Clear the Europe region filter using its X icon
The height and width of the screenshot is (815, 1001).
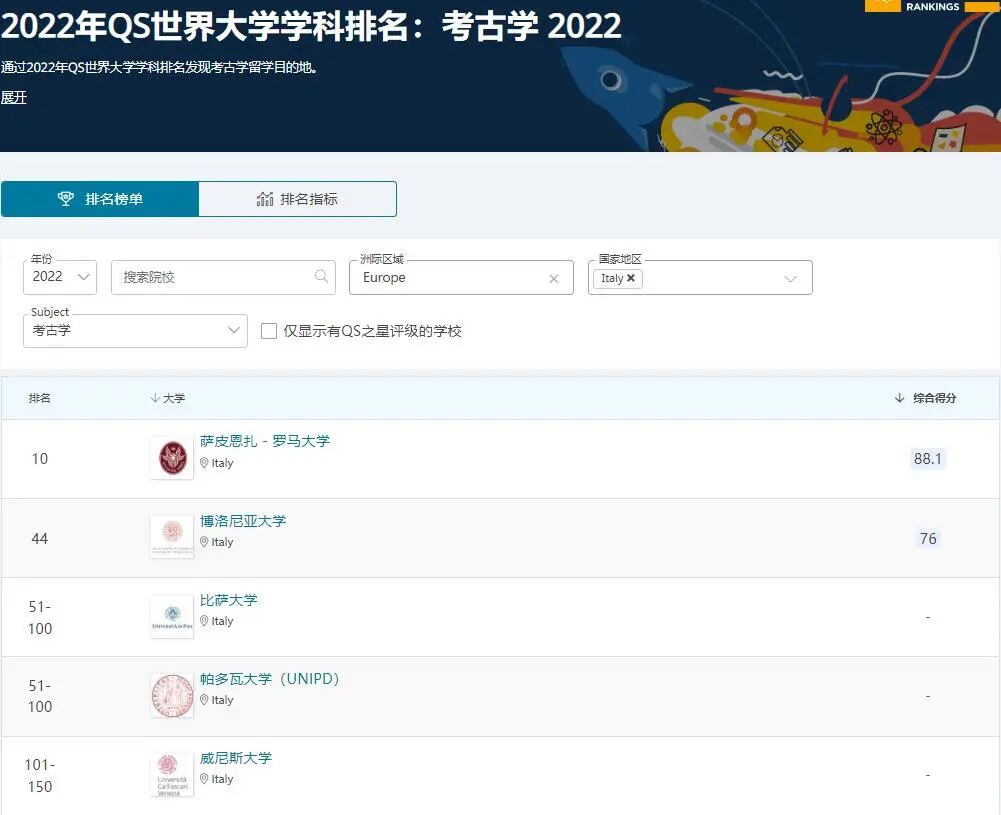click(x=554, y=278)
